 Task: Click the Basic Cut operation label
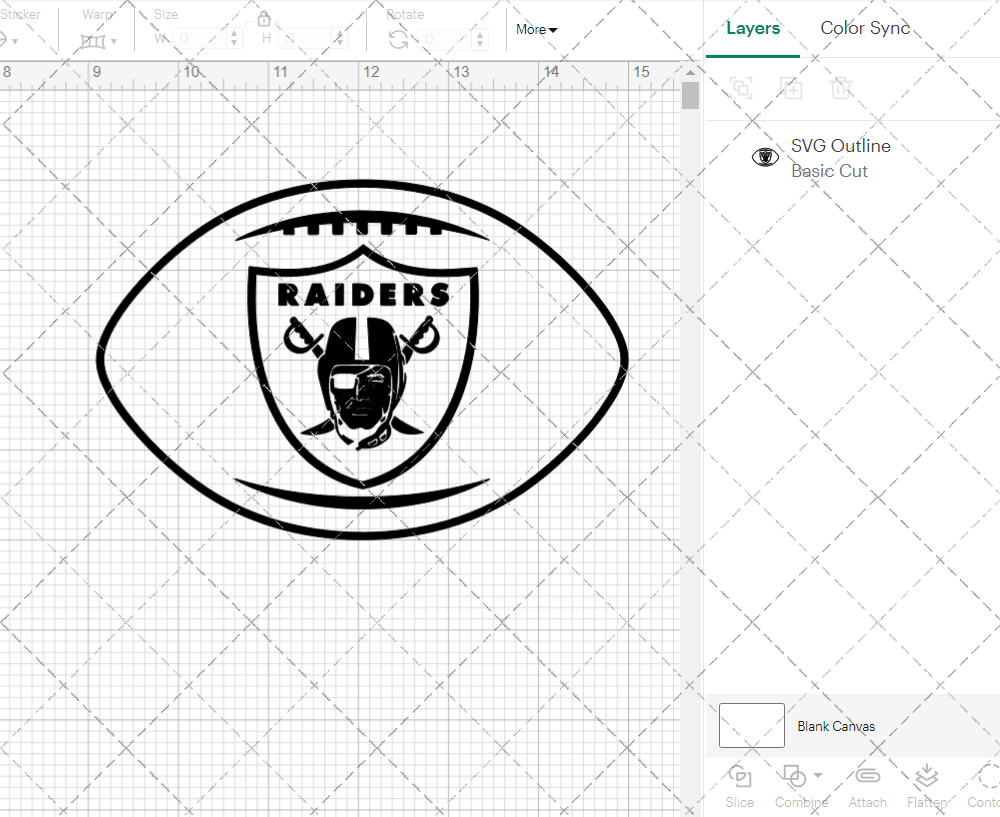[829, 171]
